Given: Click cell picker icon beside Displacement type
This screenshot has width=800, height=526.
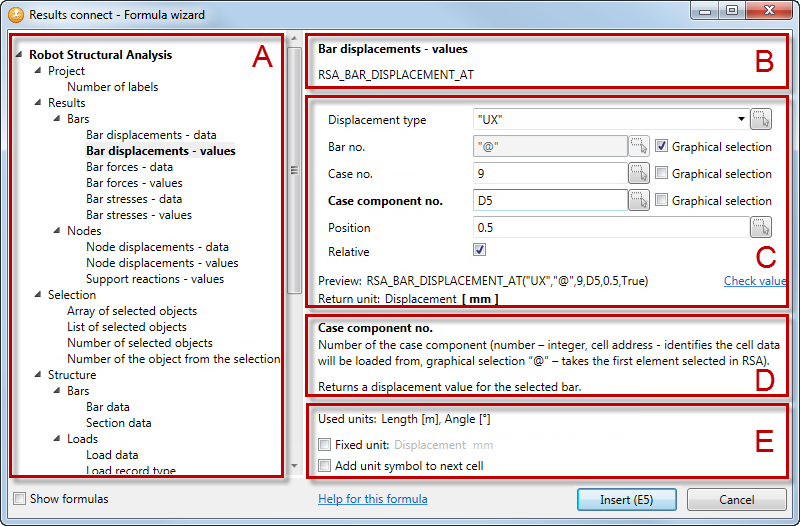Looking at the screenshot, I should [761, 120].
